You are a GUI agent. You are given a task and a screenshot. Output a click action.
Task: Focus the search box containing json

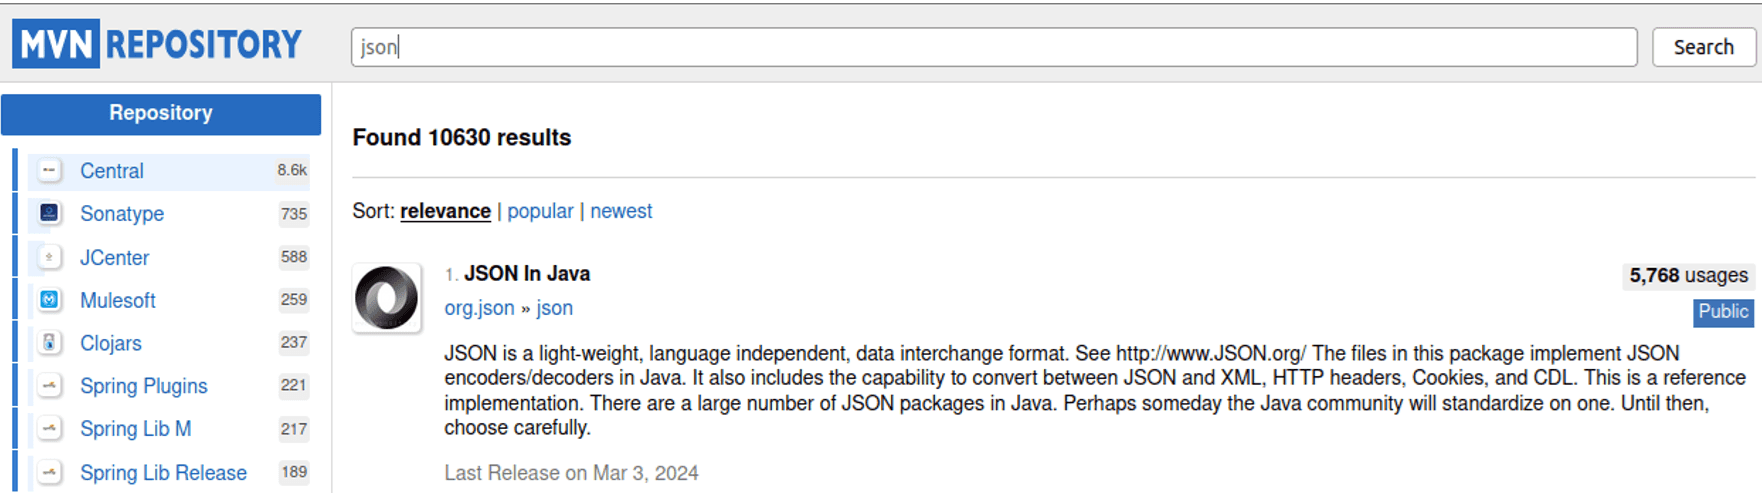tap(993, 47)
